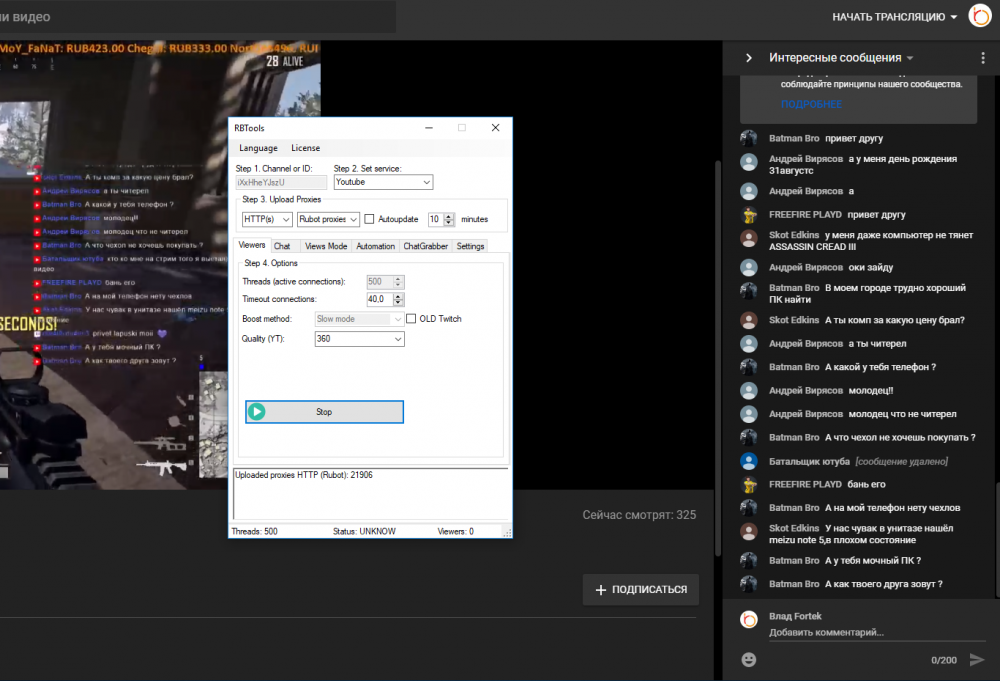Collapse chat with the left chevron icon

748,58
